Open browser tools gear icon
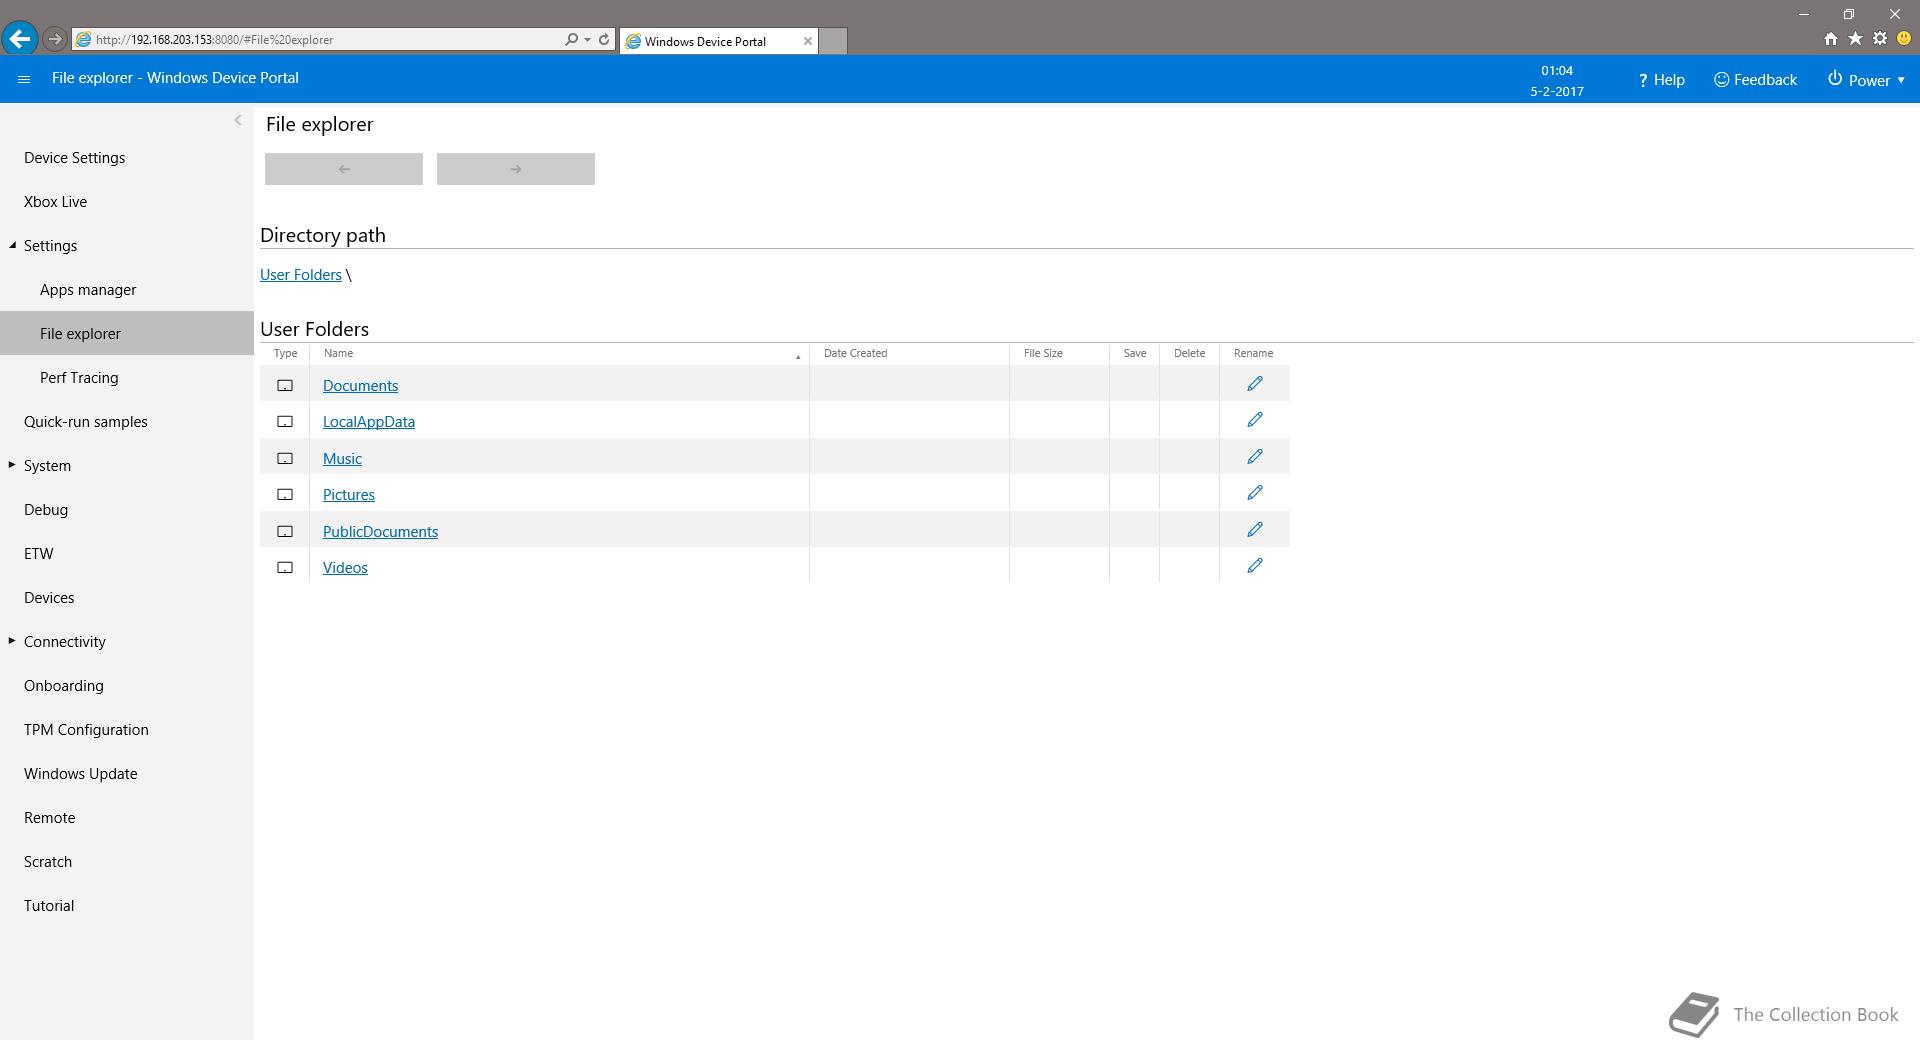 coord(1880,39)
